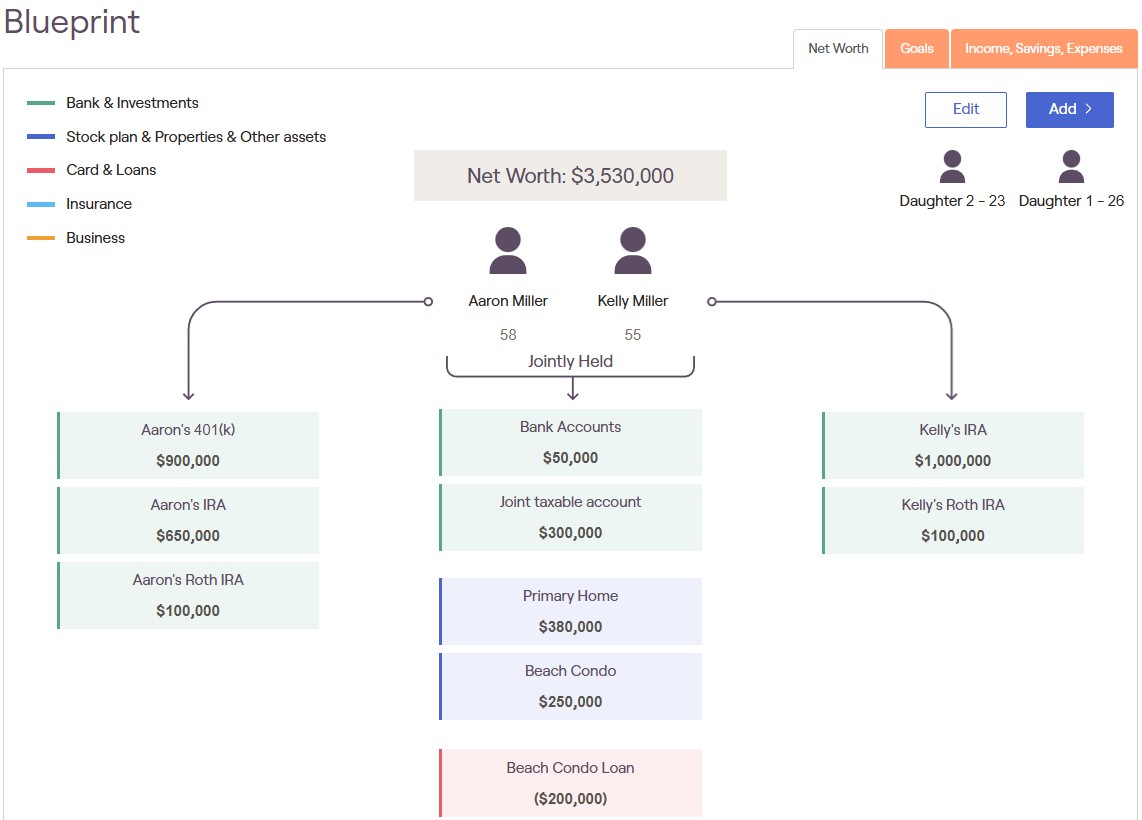Click the Joint taxable account card
Image resolution: width=1142 pixels, height=820 pixels.
click(570, 517)
